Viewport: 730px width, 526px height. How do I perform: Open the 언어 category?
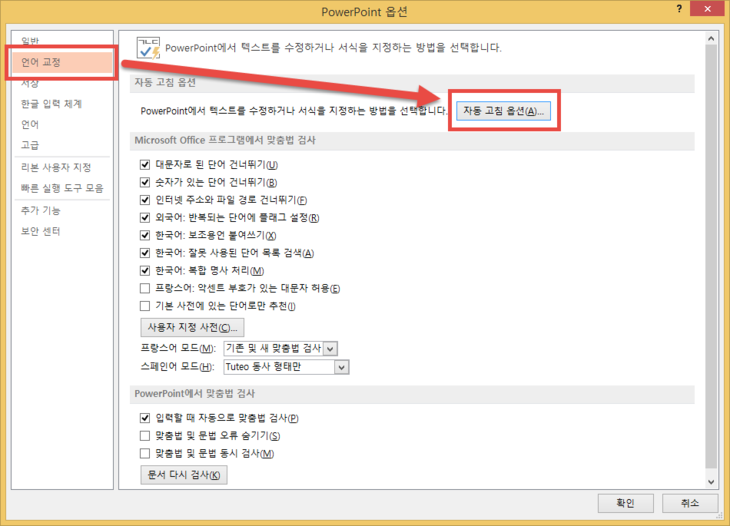[x=30, y=124]
